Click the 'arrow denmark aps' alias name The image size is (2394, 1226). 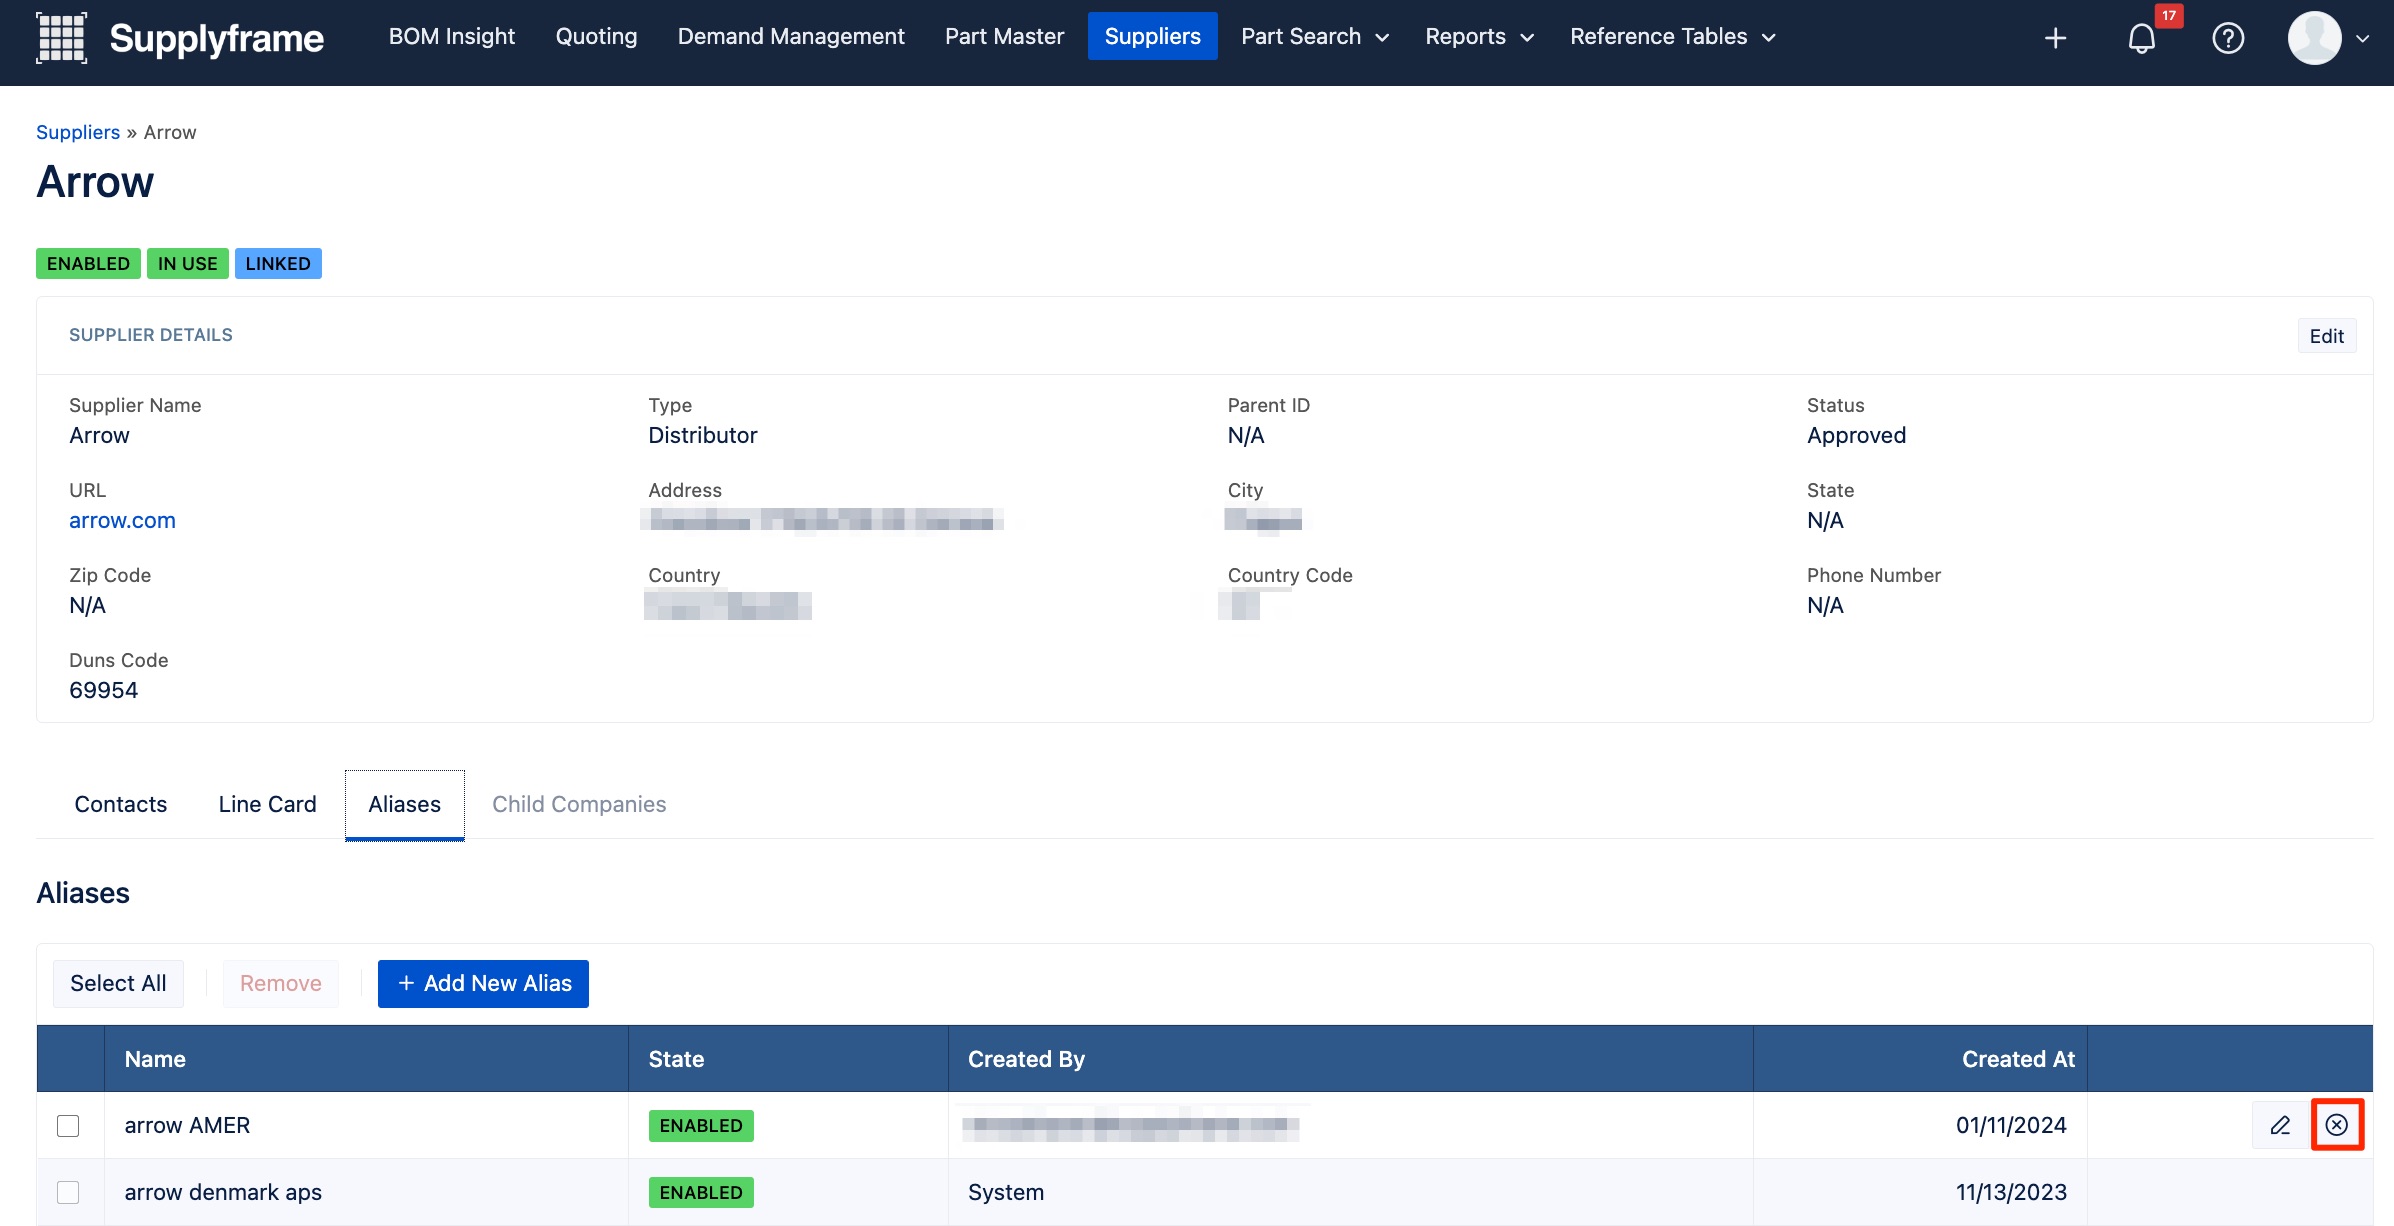click(223, 1192)
